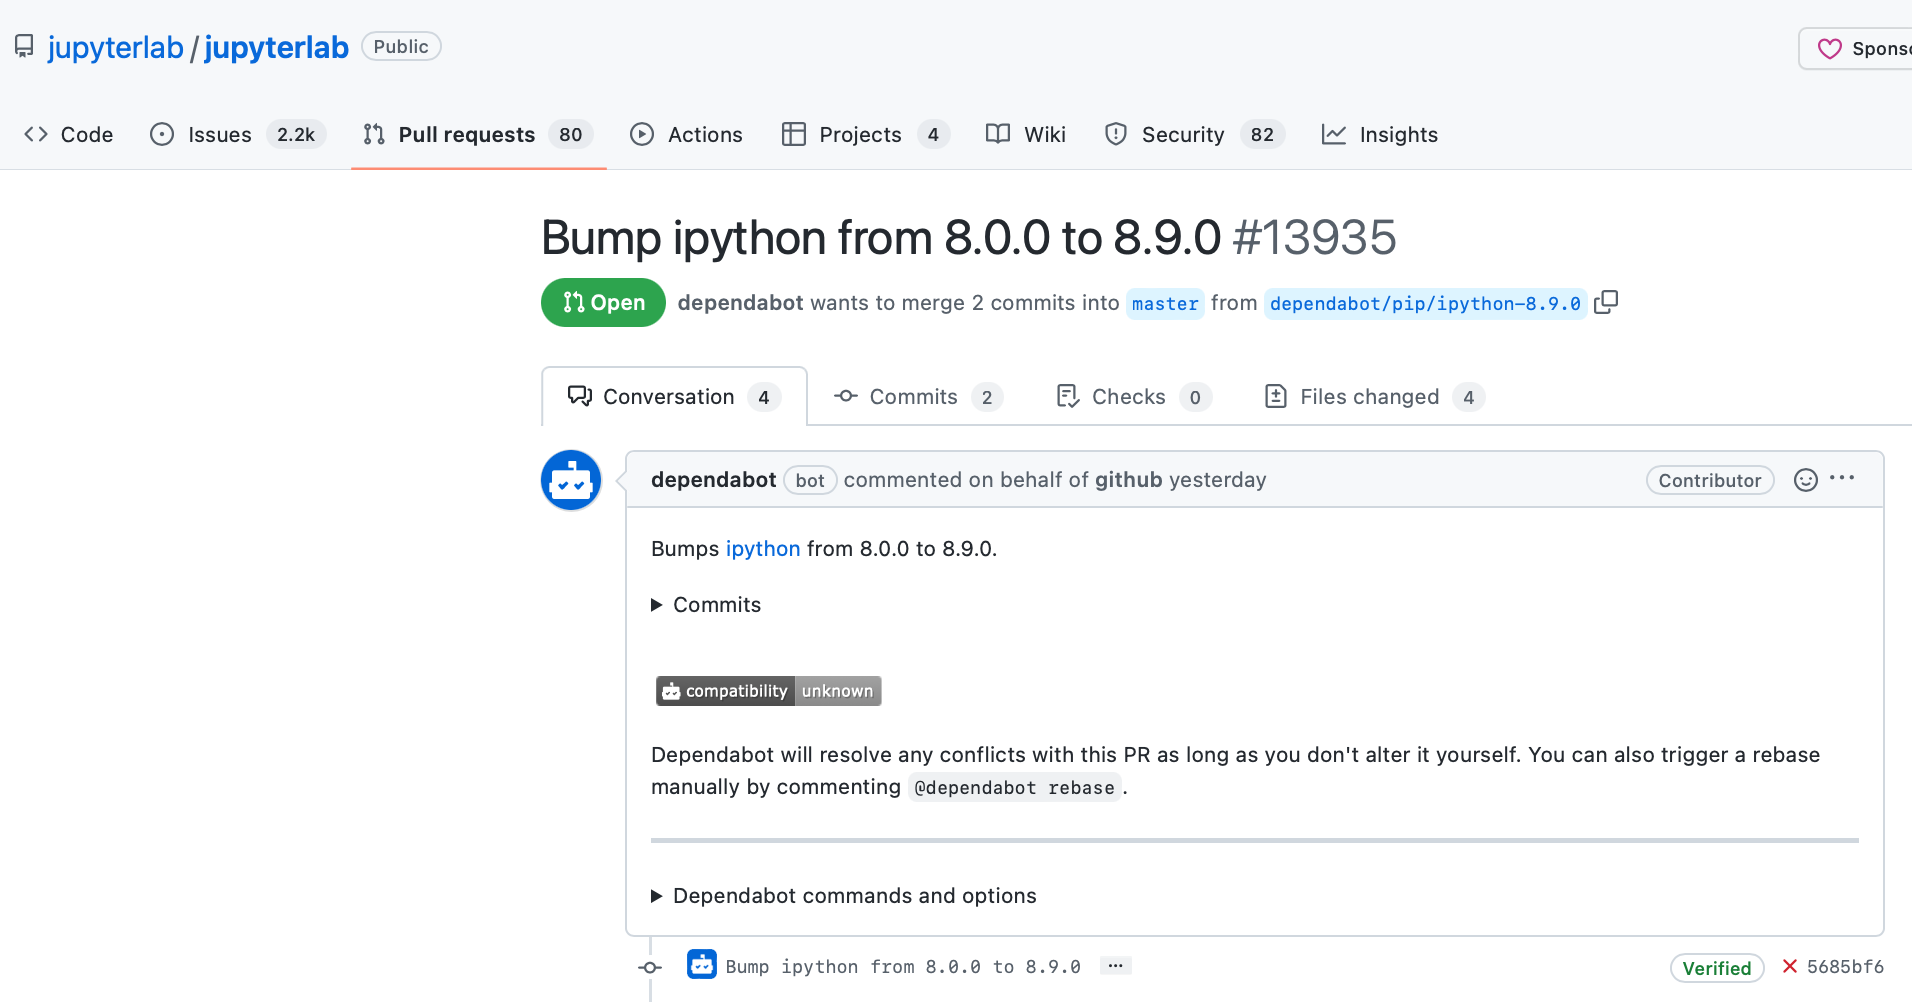
Task: Click the yesterday timestamp link
Action: click(x=1217, y=480)
